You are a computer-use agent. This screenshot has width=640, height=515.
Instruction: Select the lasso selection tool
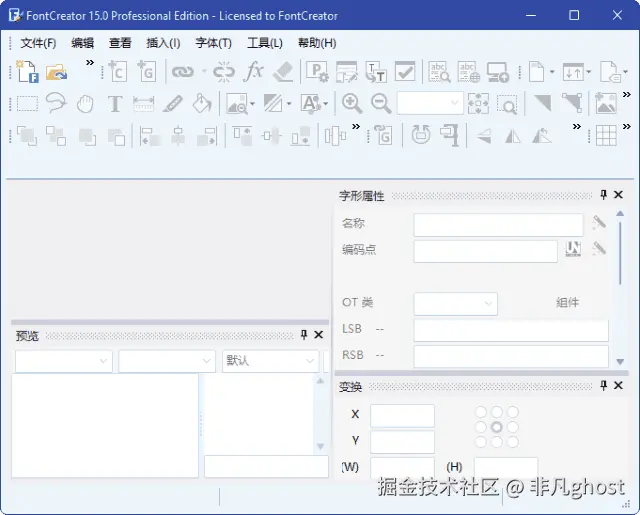tap(56, 103)
